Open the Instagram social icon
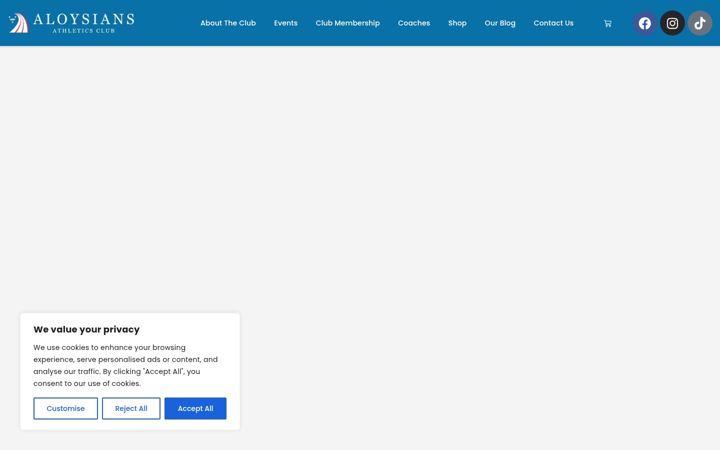Screen dimensions: 720x450 tap(672, 23)
